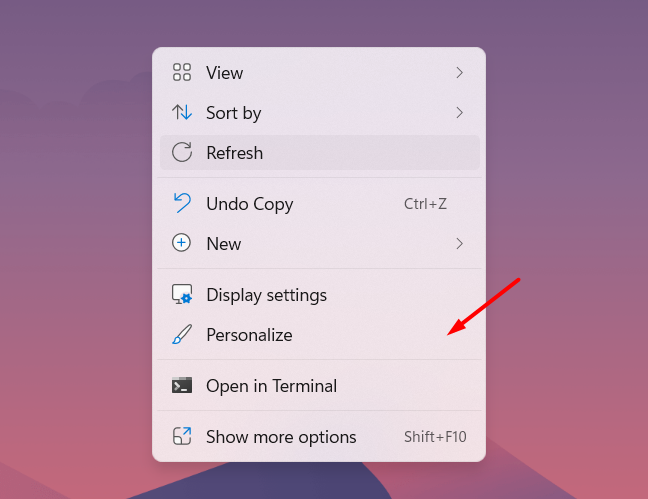Choose Undo Copy menu entry
This screenshot has width=648, height=499.
pos(319,203)
